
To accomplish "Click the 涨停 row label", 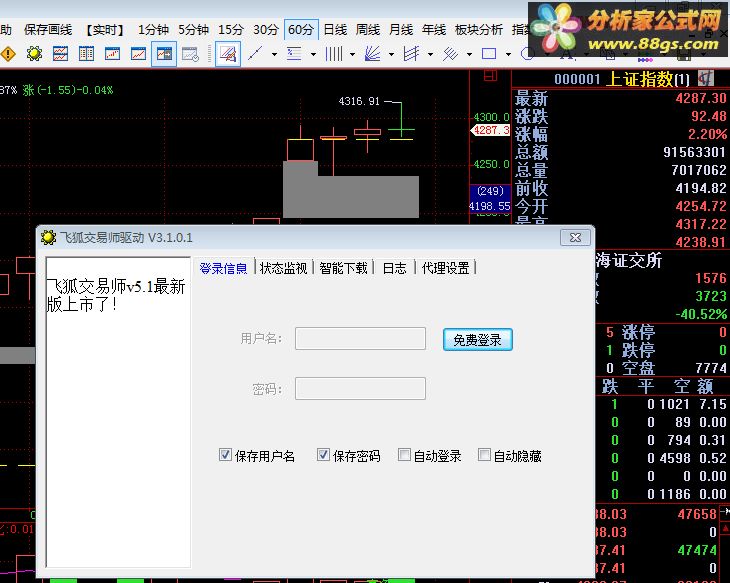I will pos(638,332).
